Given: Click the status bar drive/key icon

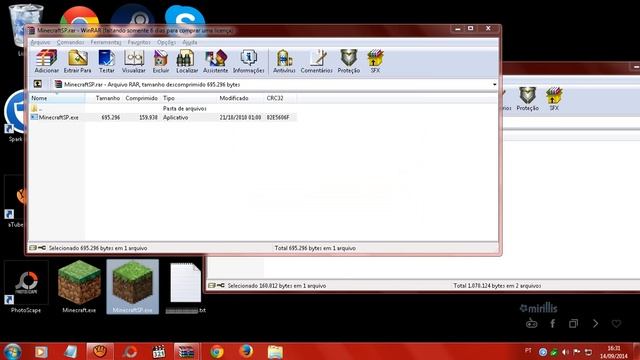Looking at the screenshot, I should [x=37, y=248].
